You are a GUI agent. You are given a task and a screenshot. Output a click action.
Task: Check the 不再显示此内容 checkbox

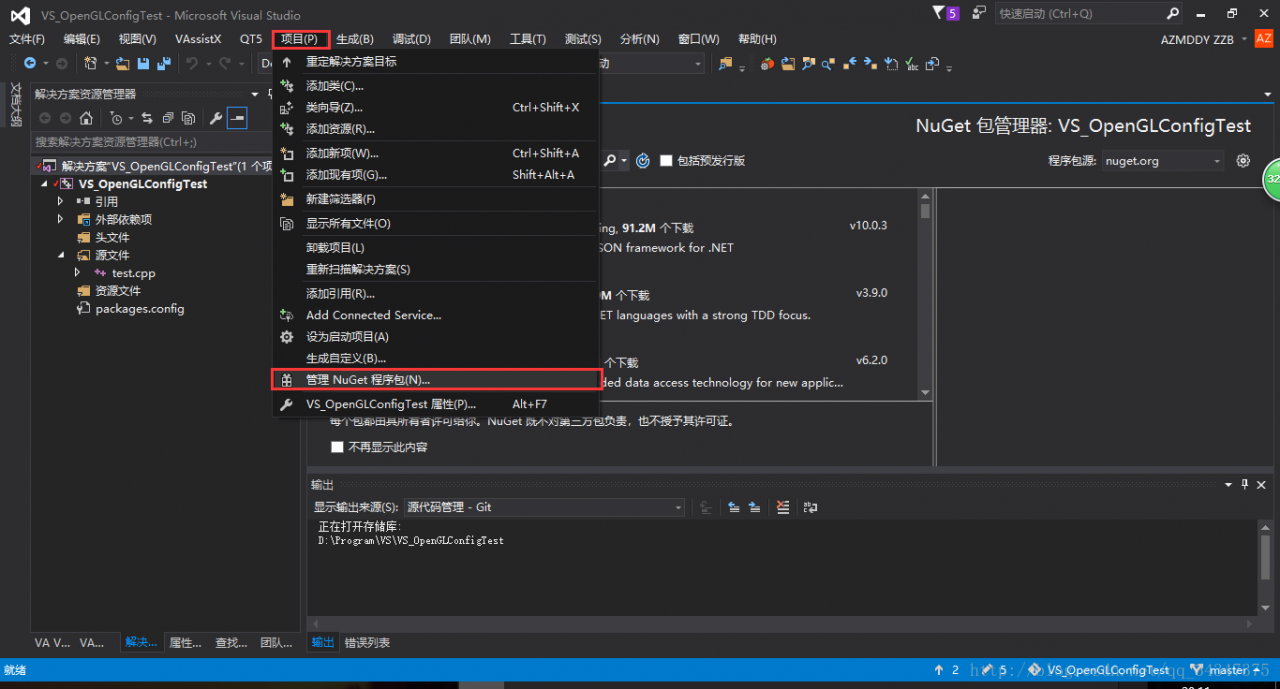pyautogui.click(x=337, y=447)
